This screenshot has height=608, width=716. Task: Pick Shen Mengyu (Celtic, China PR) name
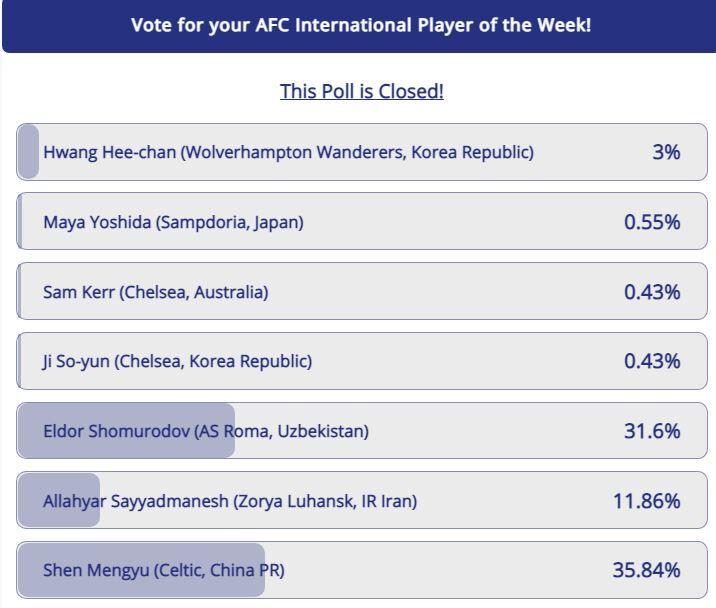(163, 570)
